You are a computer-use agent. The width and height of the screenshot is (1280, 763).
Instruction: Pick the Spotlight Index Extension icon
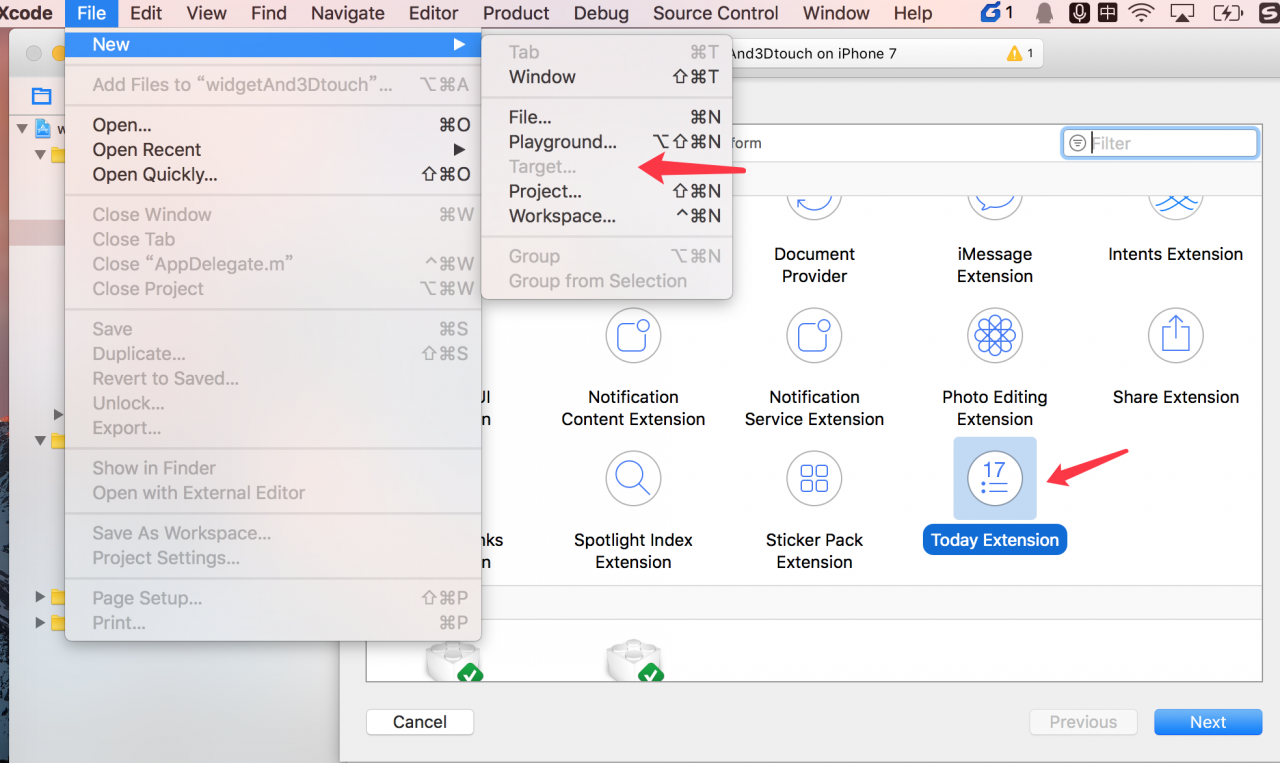coord(633,478)
